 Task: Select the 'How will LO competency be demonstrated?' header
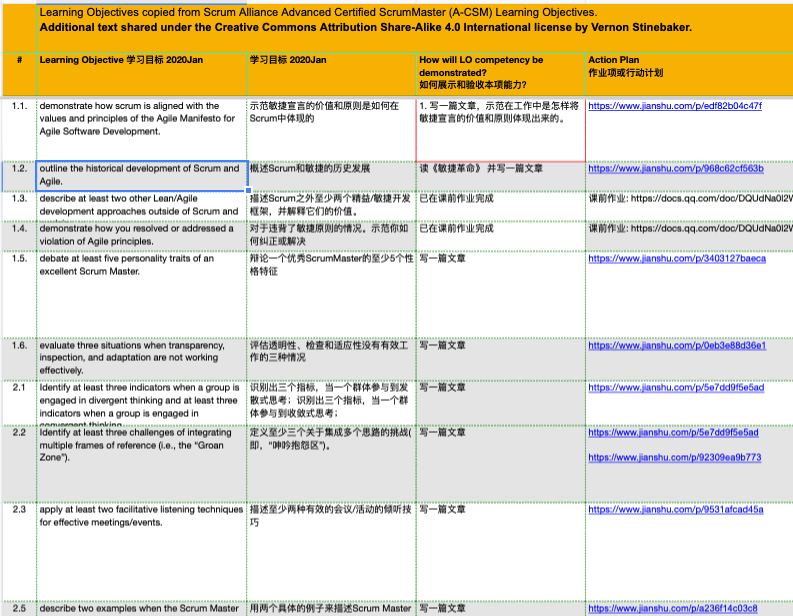coord(501,74)
